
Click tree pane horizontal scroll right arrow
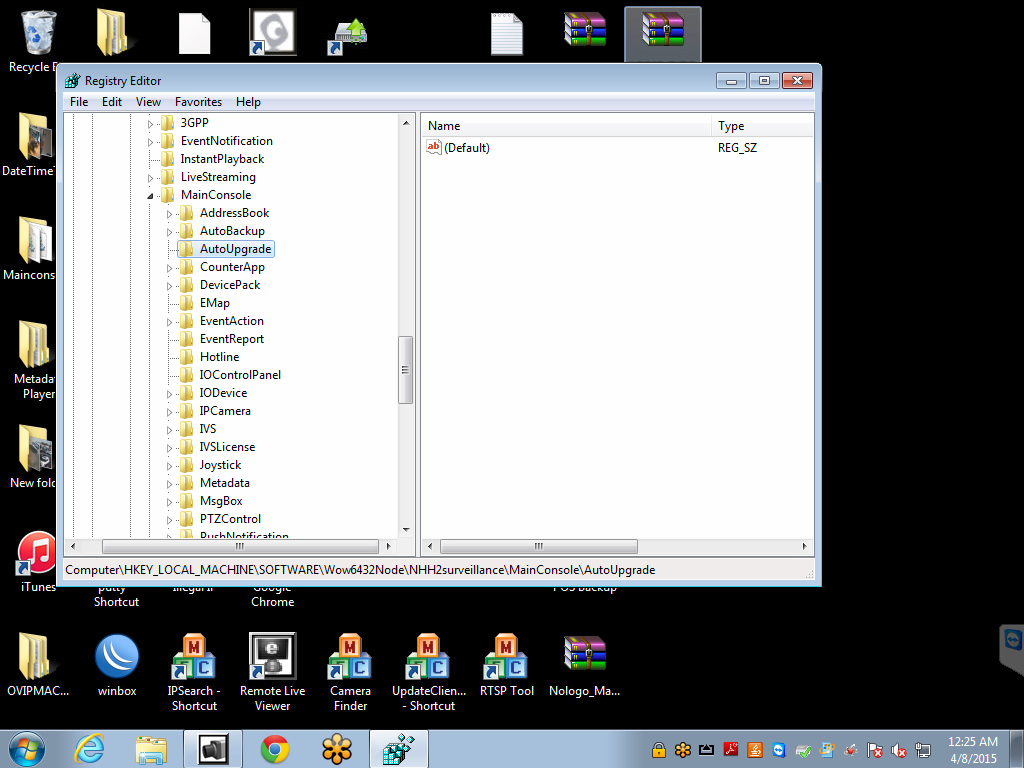click(x=389, y=546)
